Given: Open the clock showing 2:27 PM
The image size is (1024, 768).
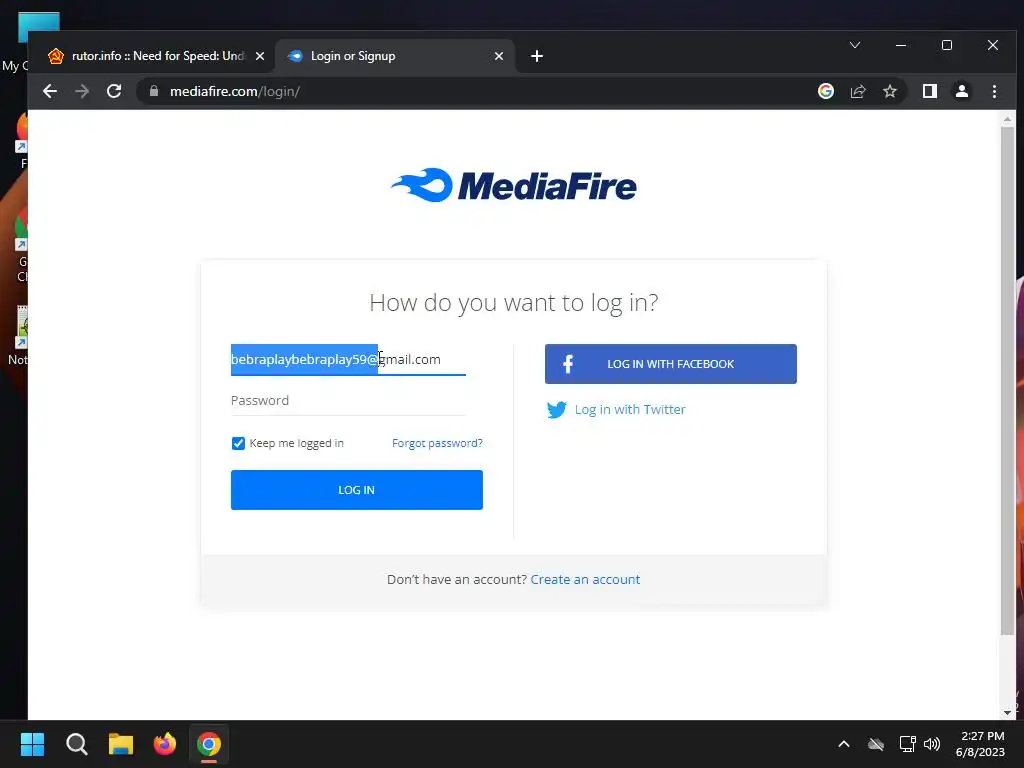Looking at the screenshot, I should (980, 744).
